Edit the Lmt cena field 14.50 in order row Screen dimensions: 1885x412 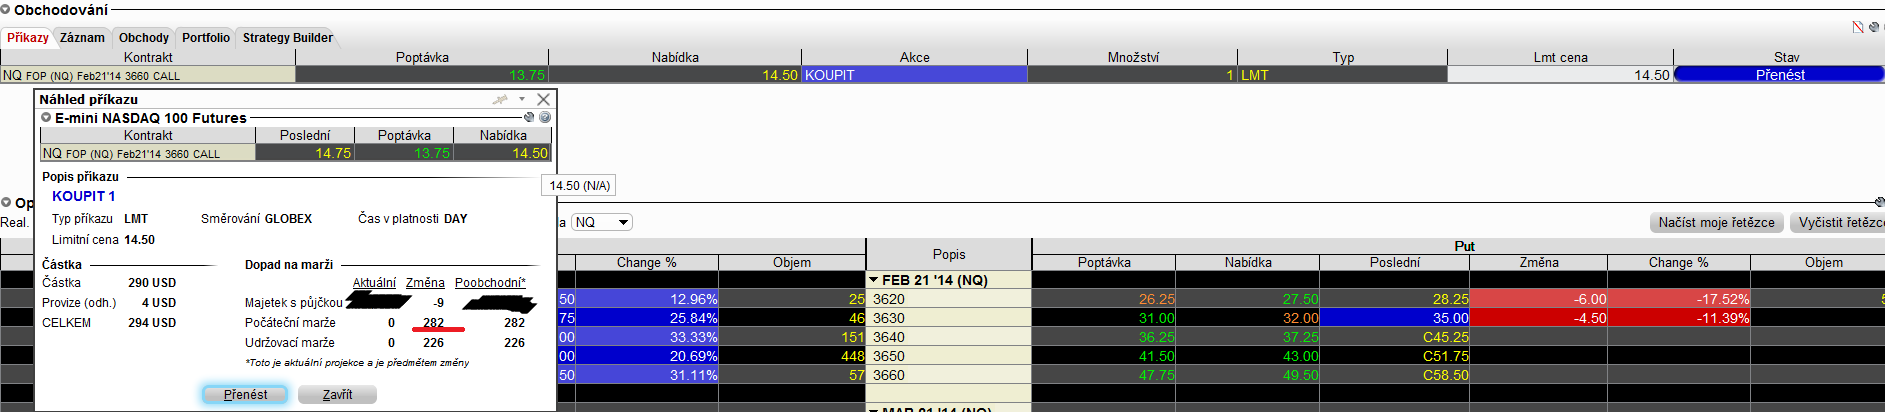1560,74
